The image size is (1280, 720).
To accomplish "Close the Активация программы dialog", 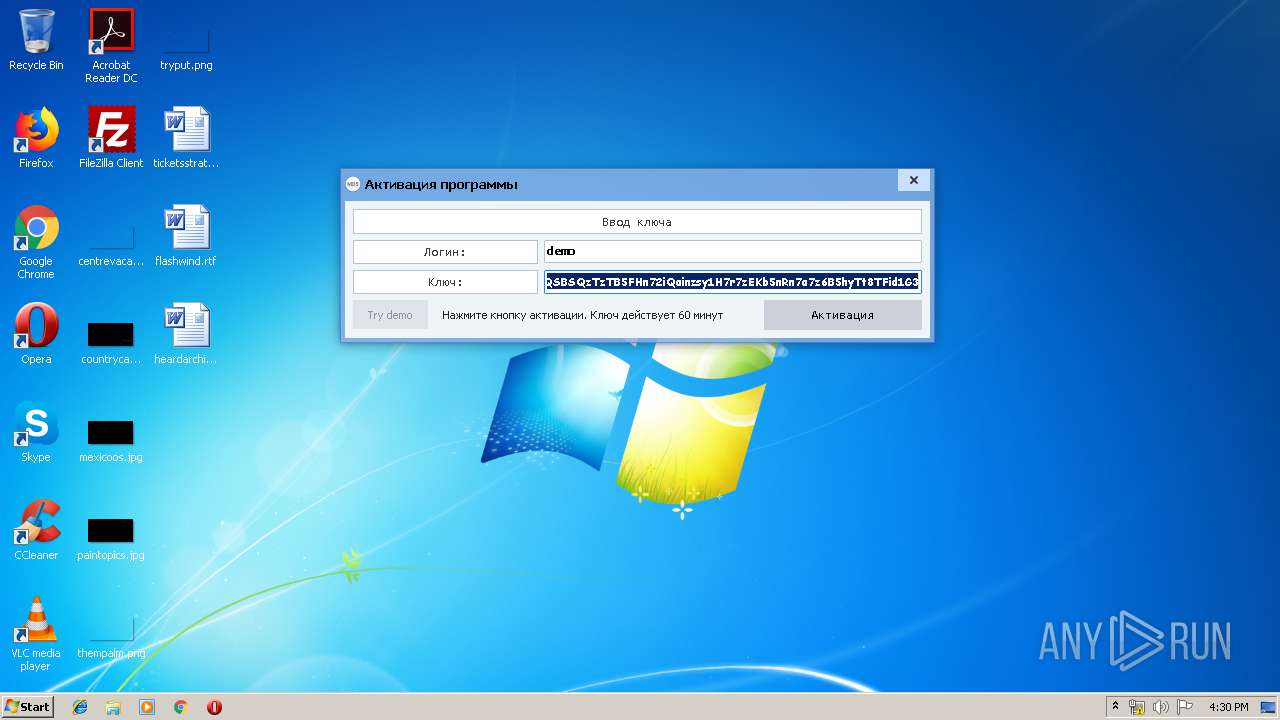I will 913,180.
